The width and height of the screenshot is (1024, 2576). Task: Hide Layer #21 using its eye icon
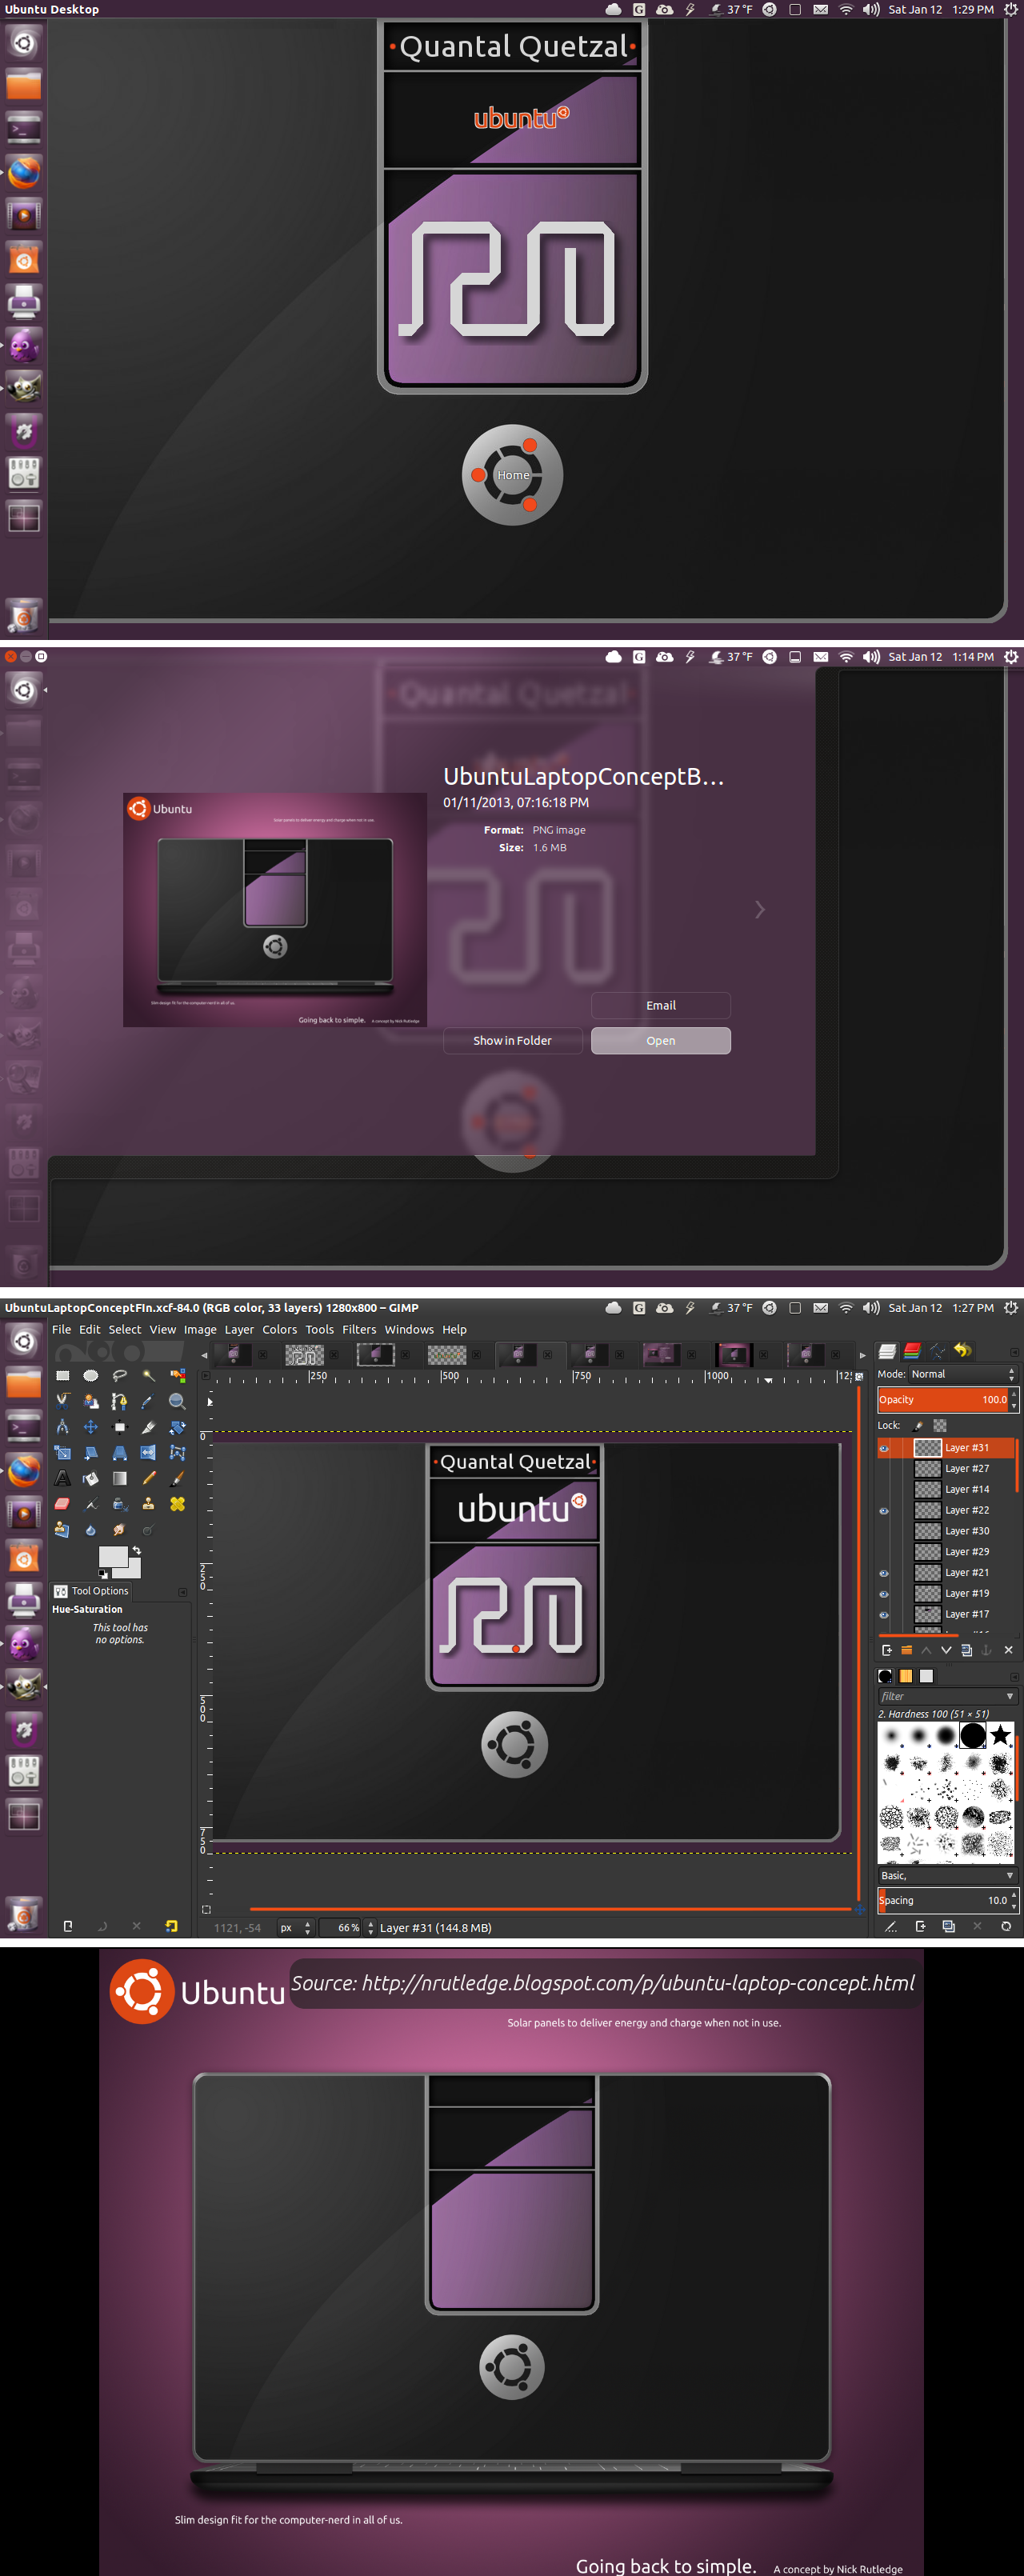coord(884,1573)
